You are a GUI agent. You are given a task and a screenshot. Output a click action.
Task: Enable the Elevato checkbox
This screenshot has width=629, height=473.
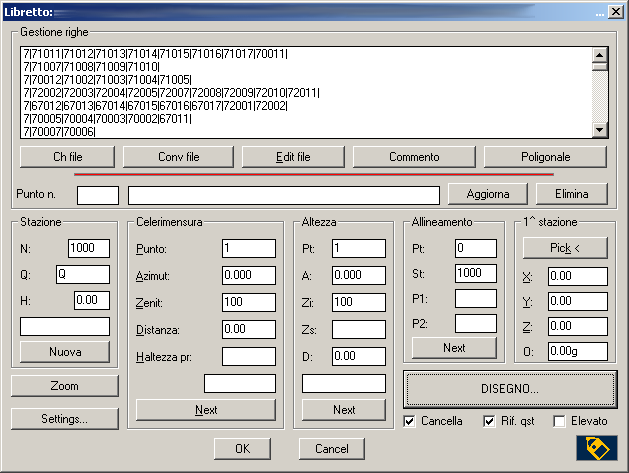tap(559, 421)
